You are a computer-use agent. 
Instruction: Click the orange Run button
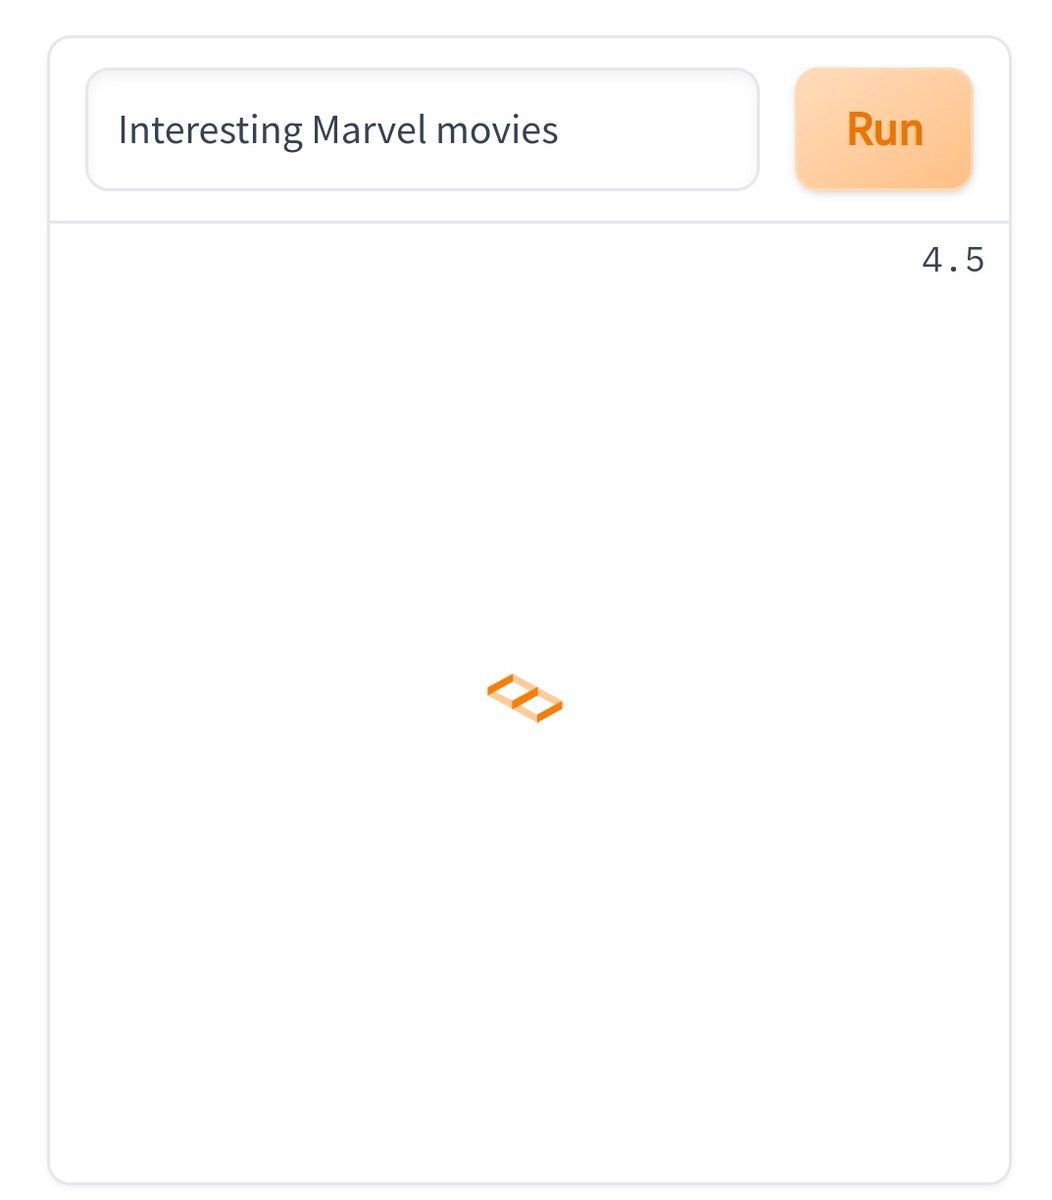[884, 129]
